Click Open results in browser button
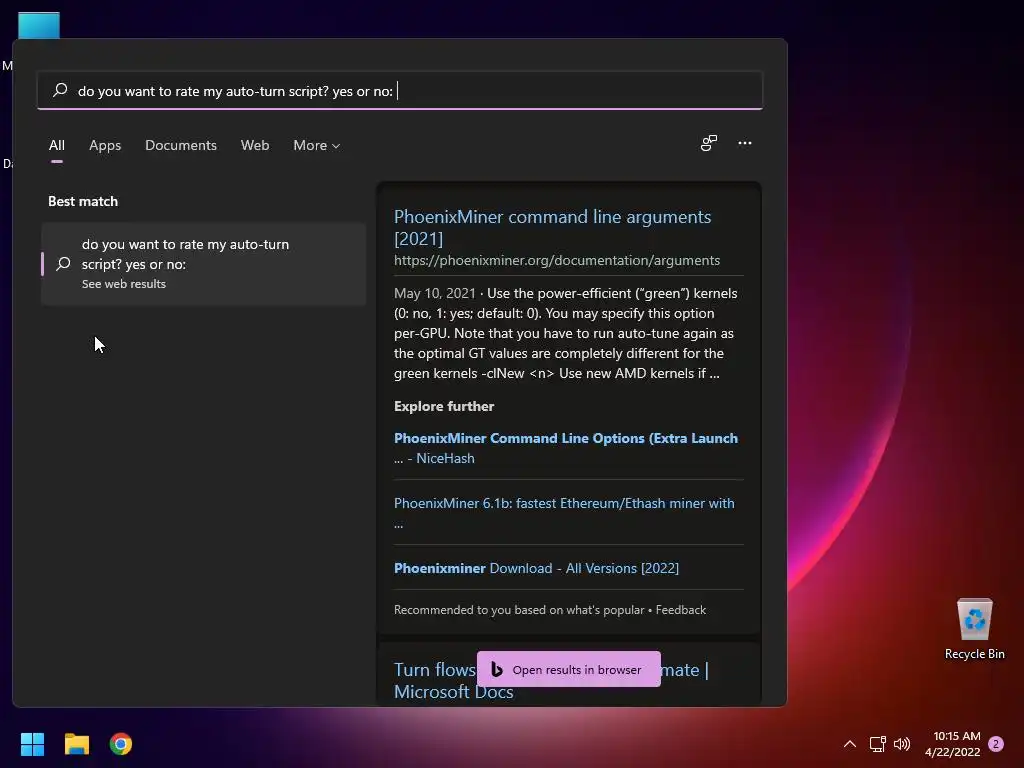The image size is (1024, 768). click(568, 669)
